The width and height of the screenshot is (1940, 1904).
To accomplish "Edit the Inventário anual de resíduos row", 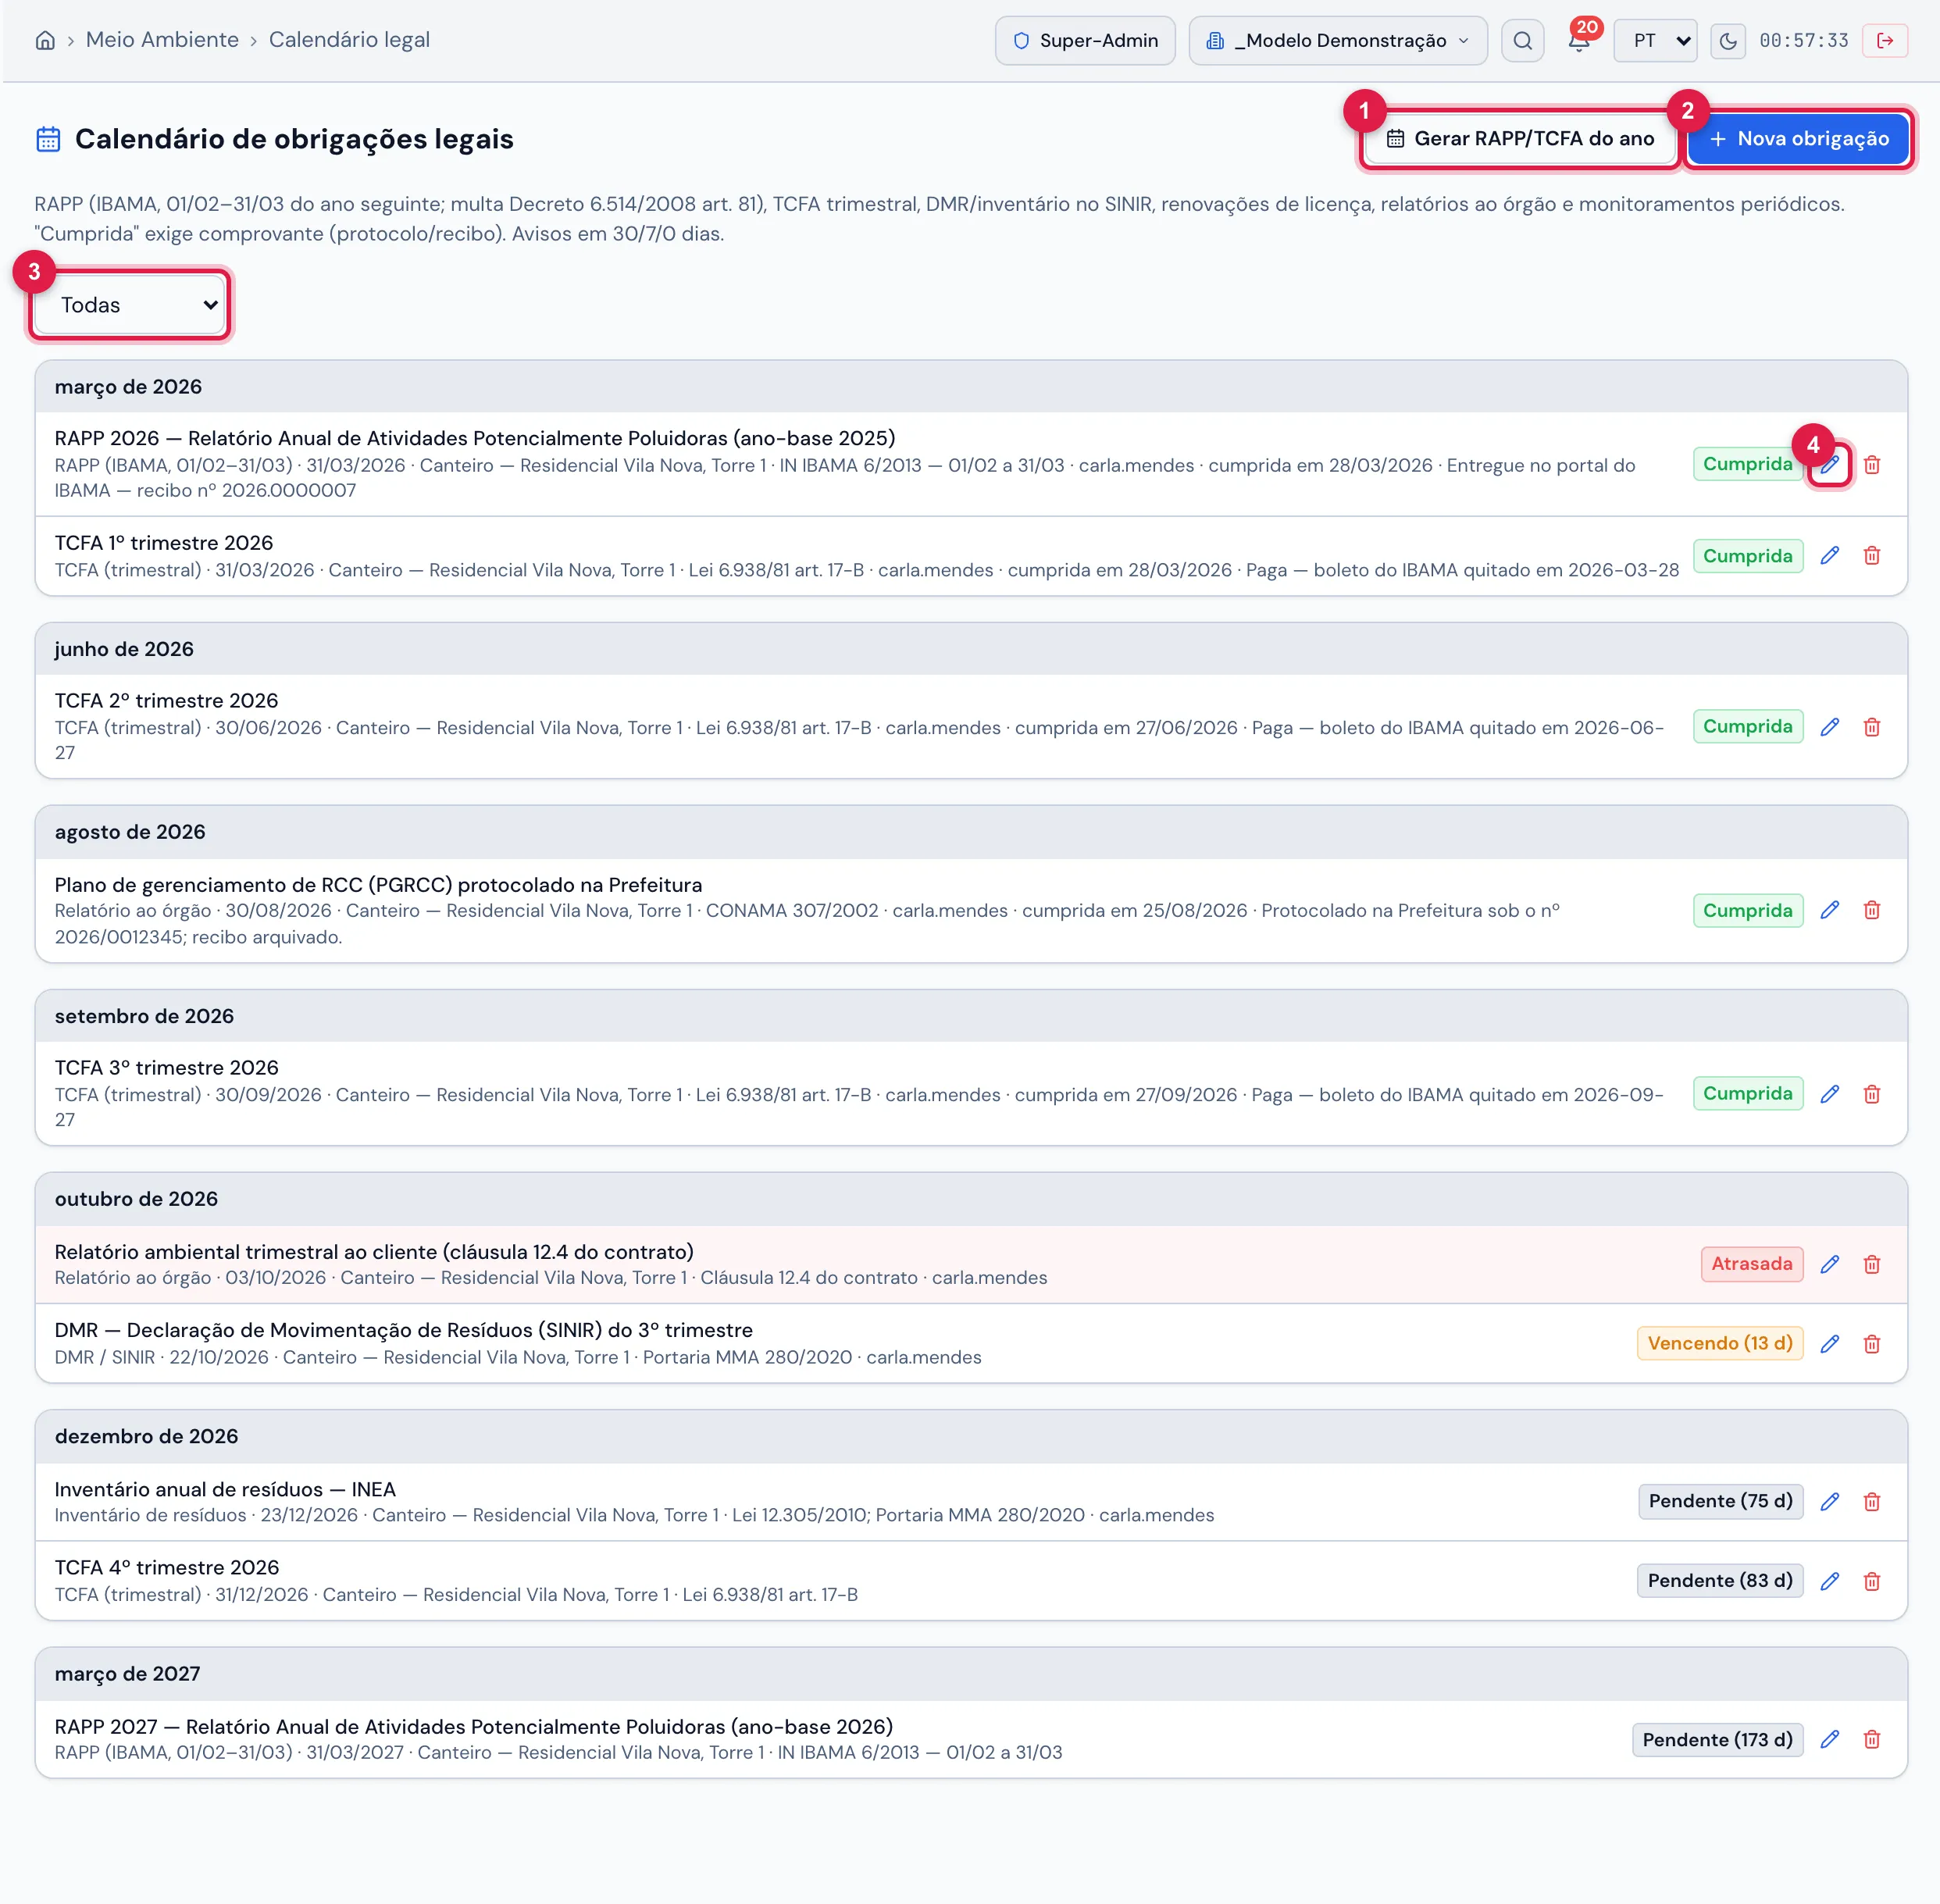I will (1829, 1502).
